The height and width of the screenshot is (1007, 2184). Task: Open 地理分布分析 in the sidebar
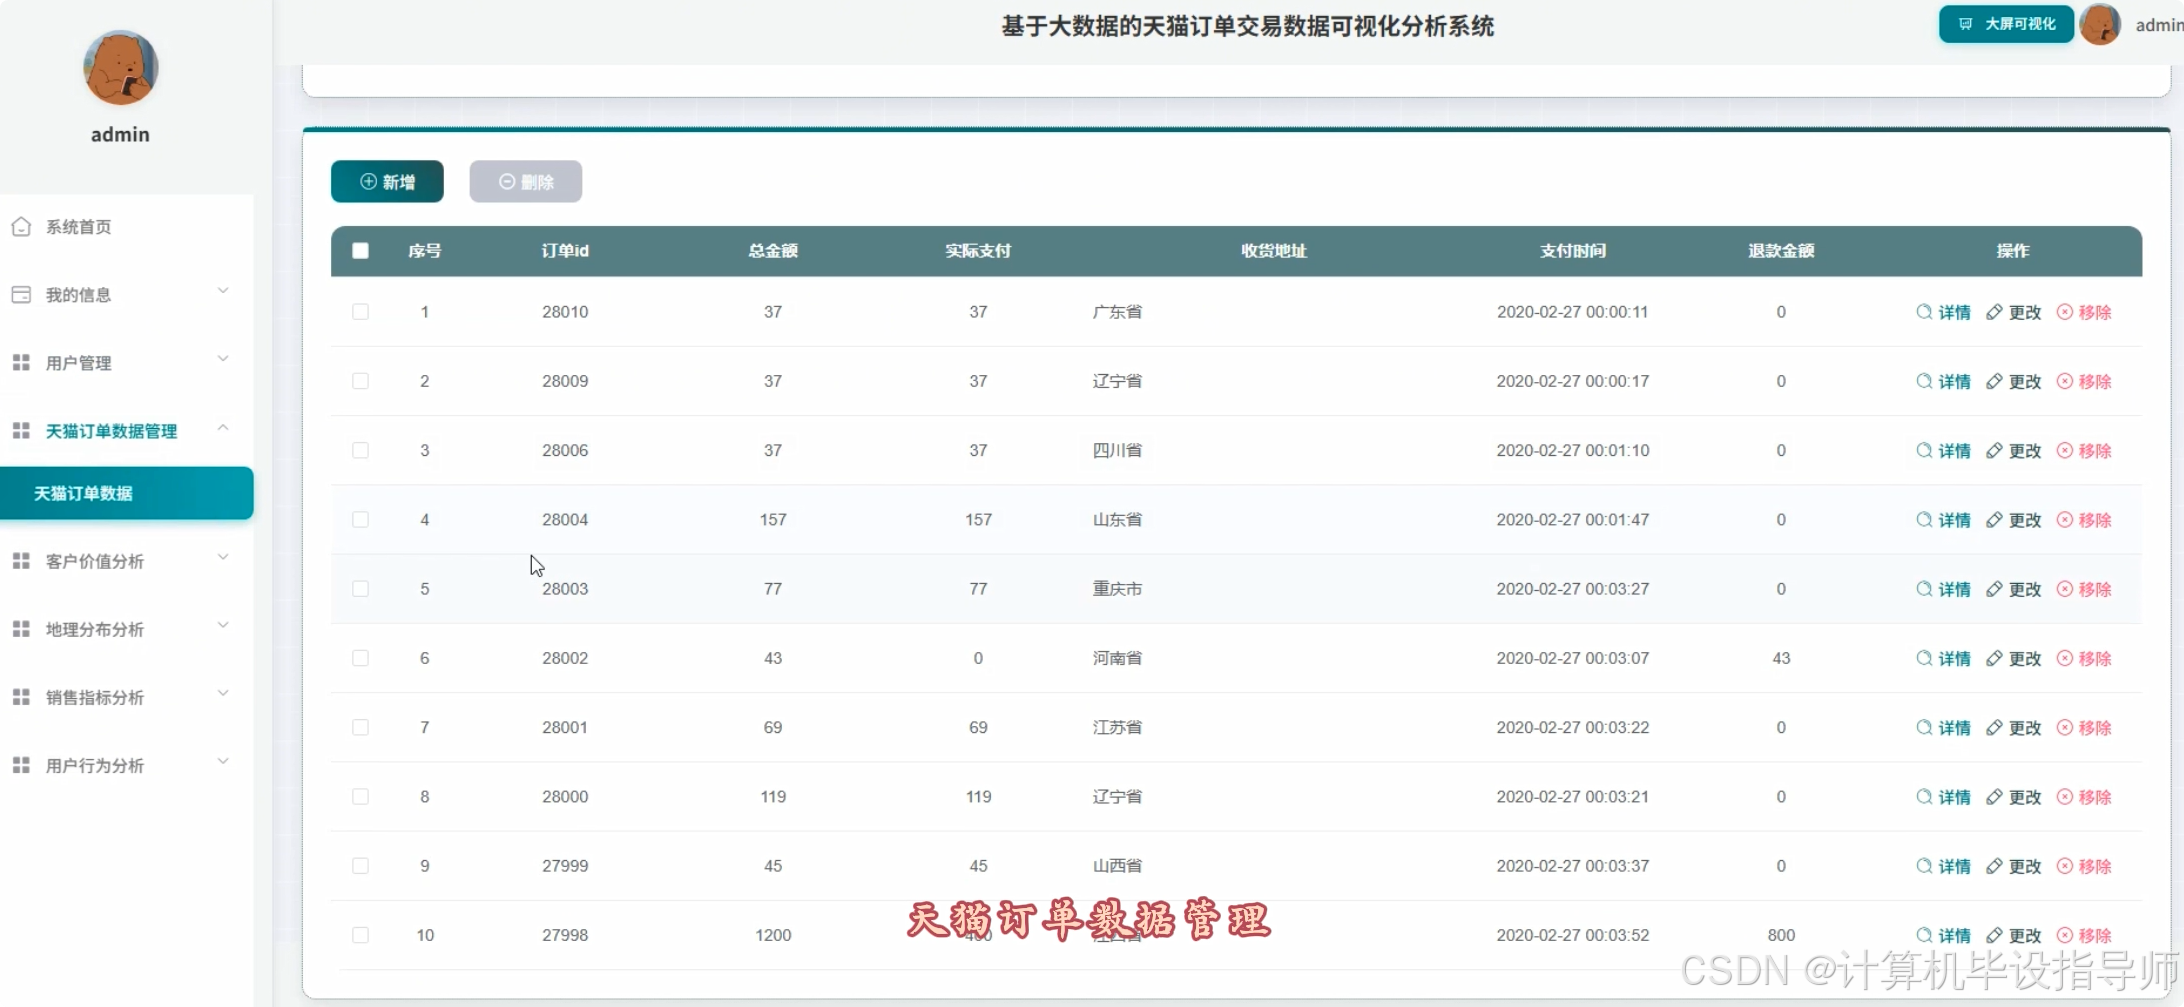[x=95, y=629]
